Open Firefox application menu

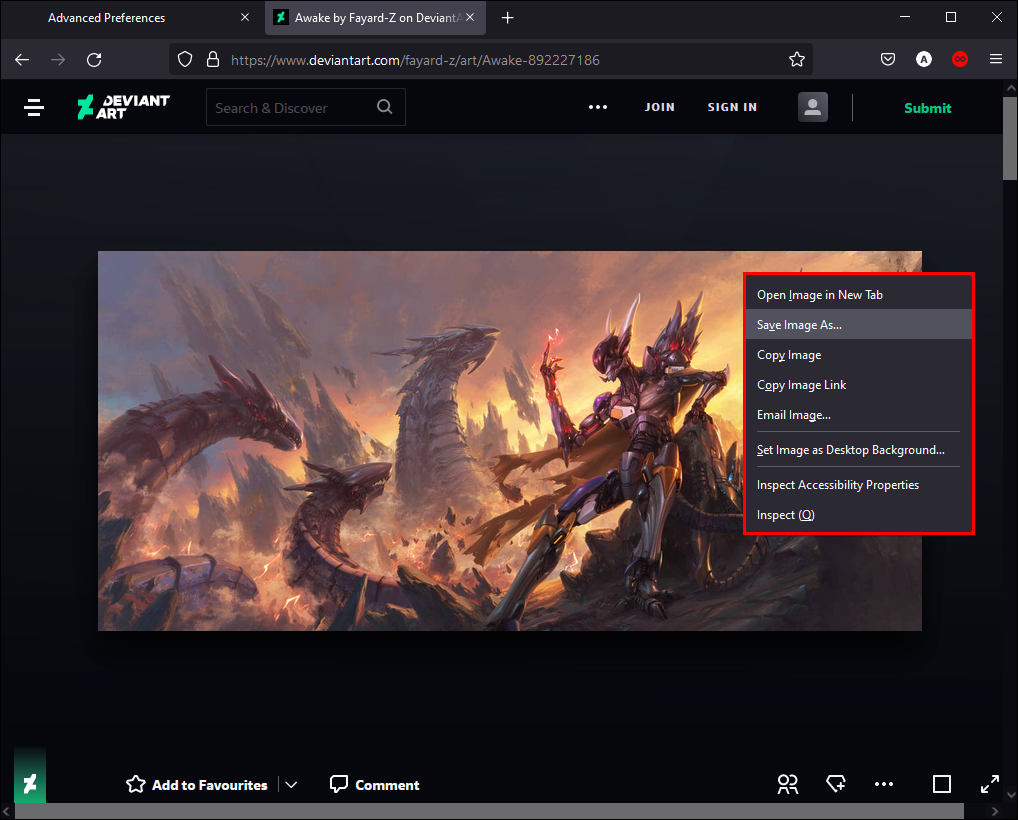(996, 60)
